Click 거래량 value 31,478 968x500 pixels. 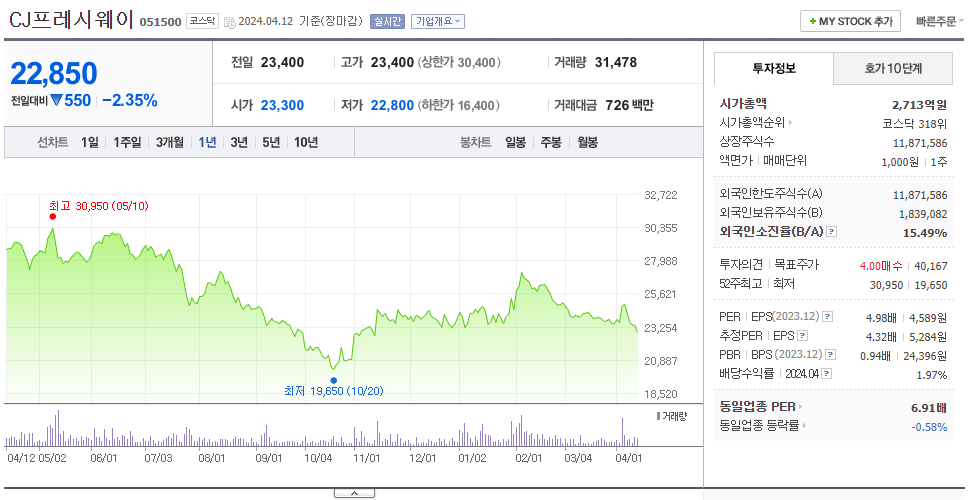615,62
